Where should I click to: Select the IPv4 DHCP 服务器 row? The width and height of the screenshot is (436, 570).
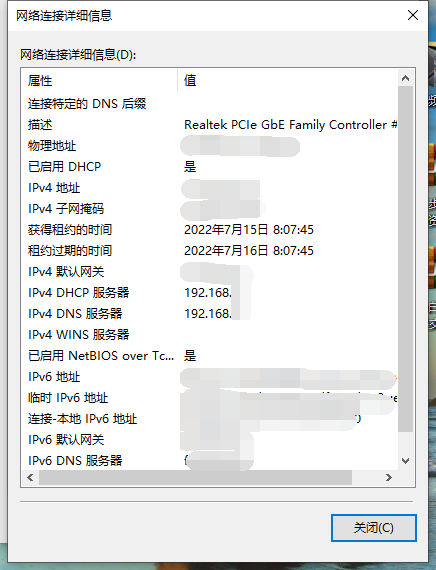point(209,293)
